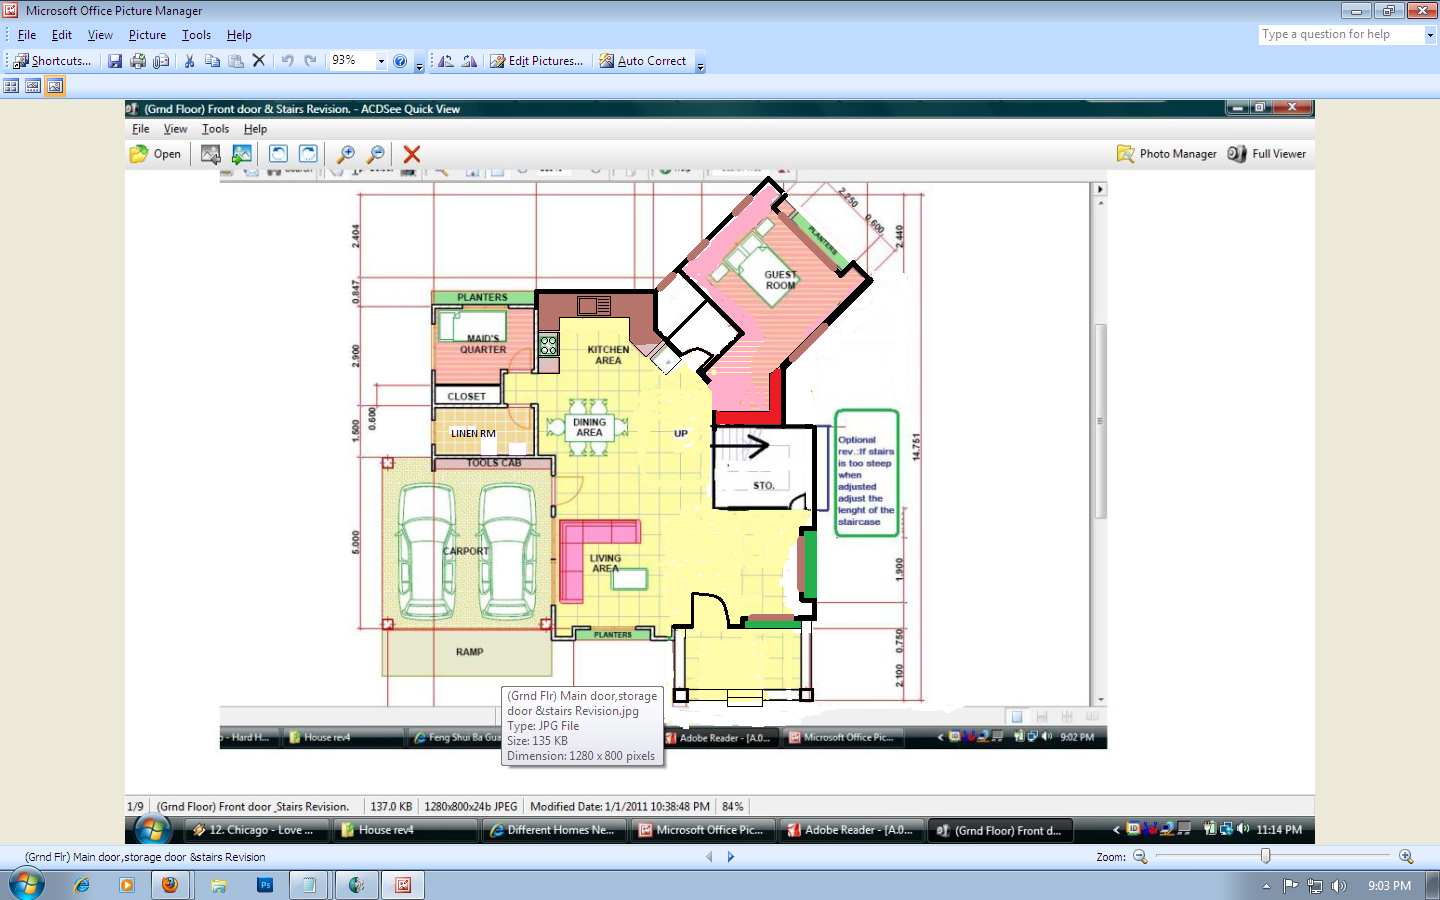Click the Copy icon in the toolbar

click(212, 61)
